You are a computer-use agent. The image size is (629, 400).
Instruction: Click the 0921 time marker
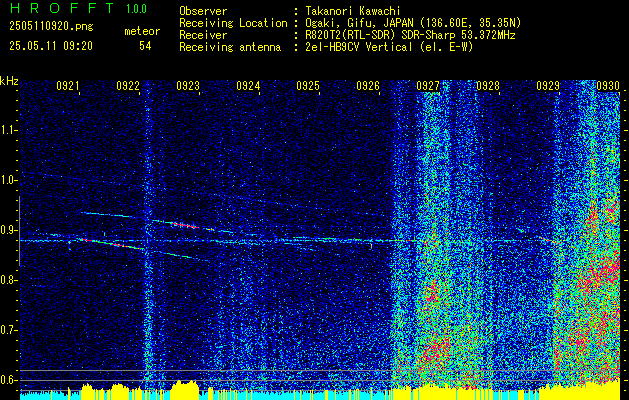tap(67, 86)
